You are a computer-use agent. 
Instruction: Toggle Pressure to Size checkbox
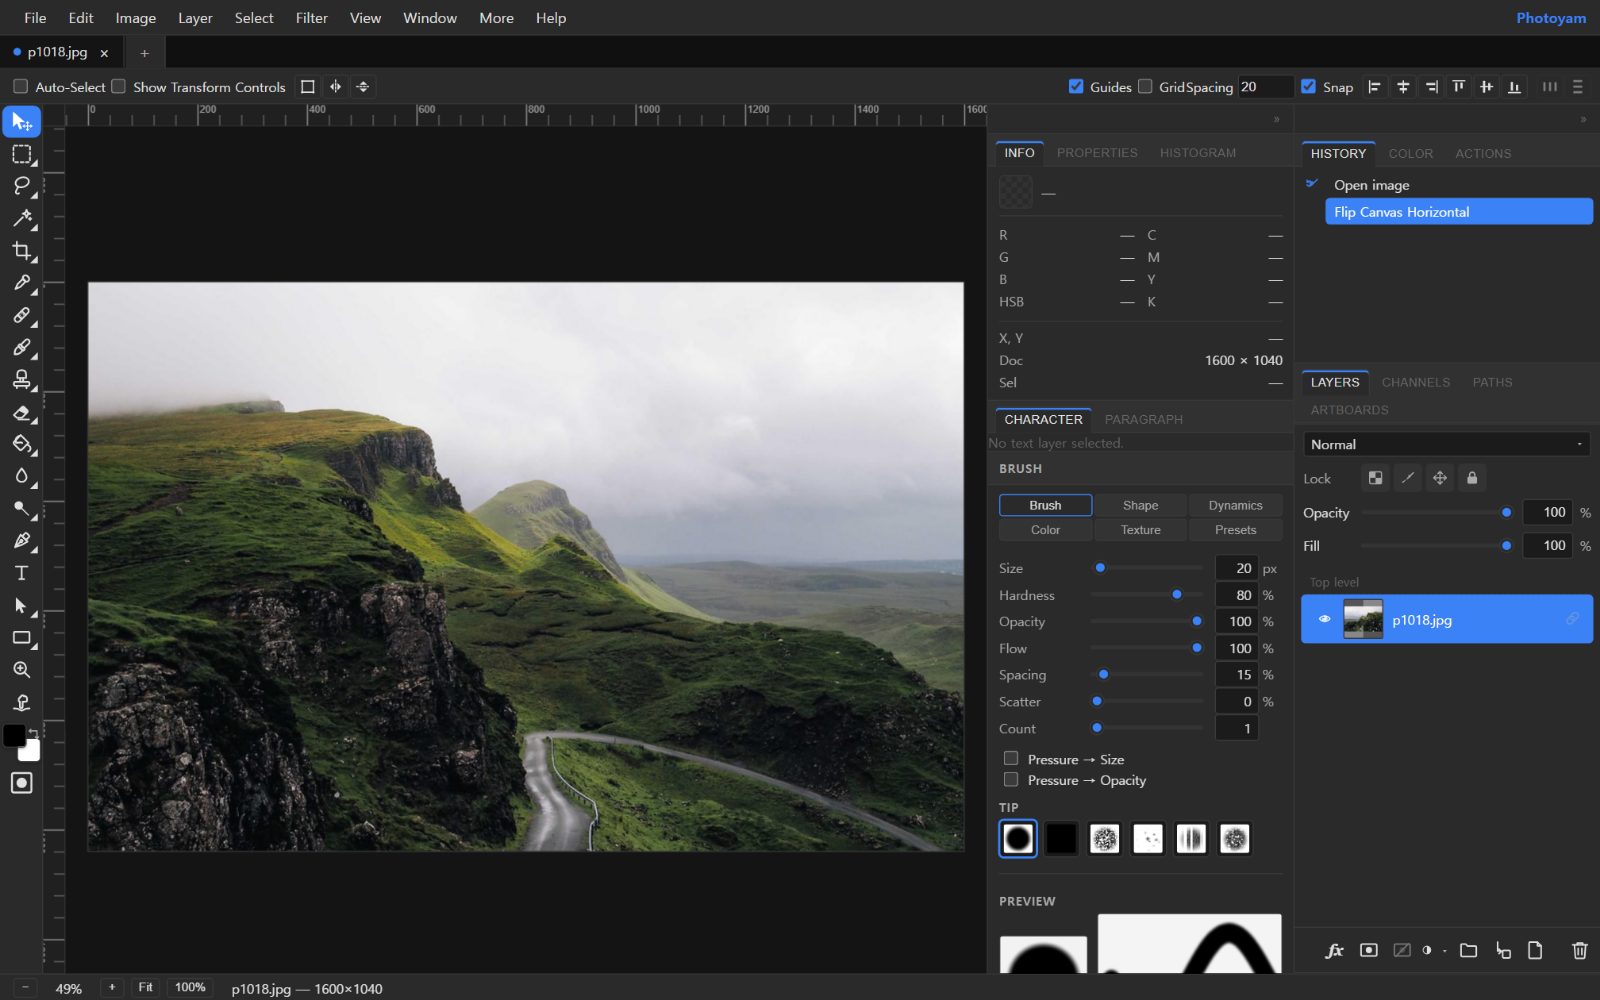pos(1011,759)
